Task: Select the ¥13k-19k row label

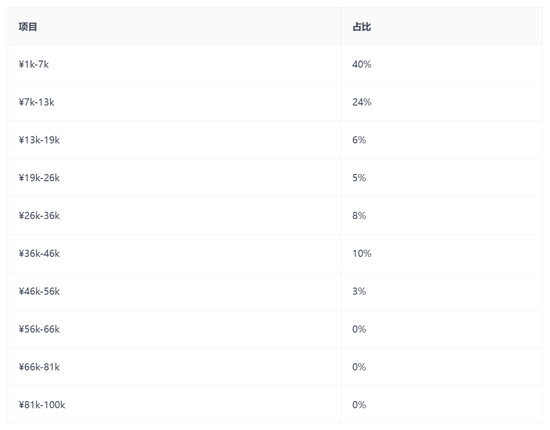Action: 39,140
